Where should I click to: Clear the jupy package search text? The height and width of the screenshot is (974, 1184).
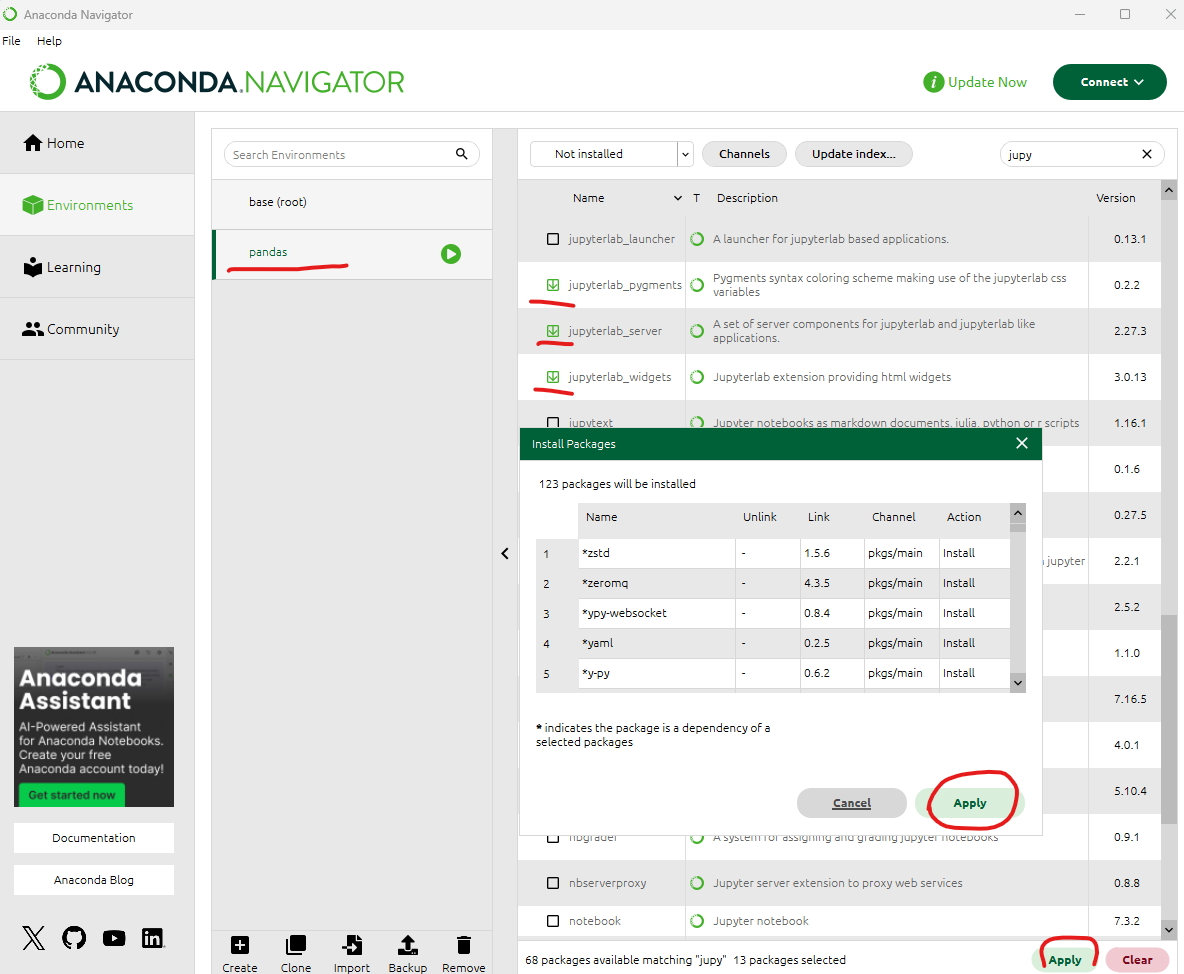coord(1146,154)
